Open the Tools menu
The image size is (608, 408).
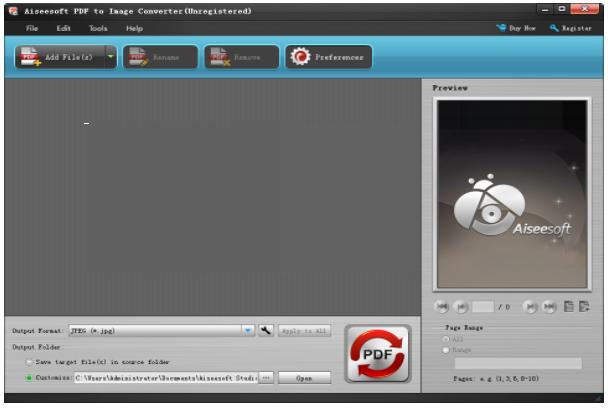click(x=98, y=28)
